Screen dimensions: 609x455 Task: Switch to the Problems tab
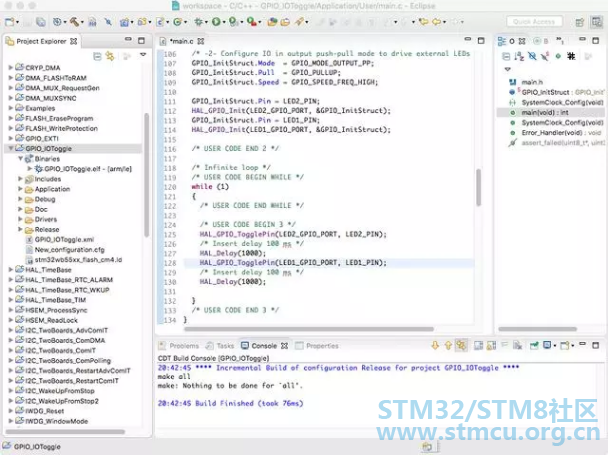(179, 346)
